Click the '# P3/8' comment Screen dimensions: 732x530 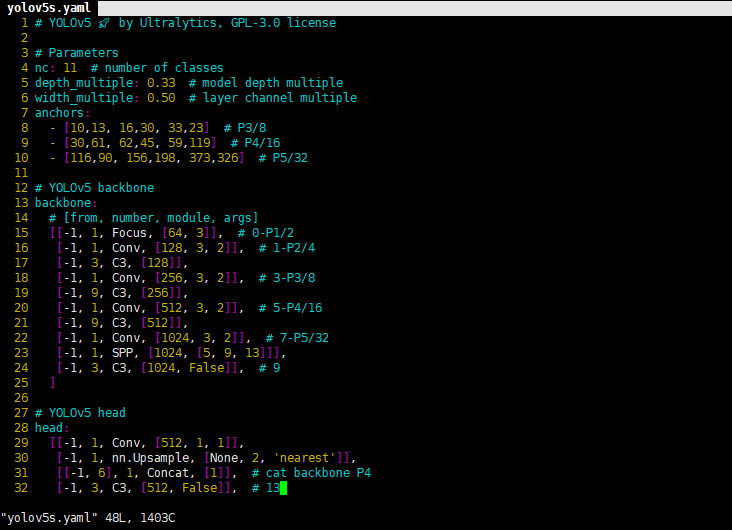click(x=245, y=127)
